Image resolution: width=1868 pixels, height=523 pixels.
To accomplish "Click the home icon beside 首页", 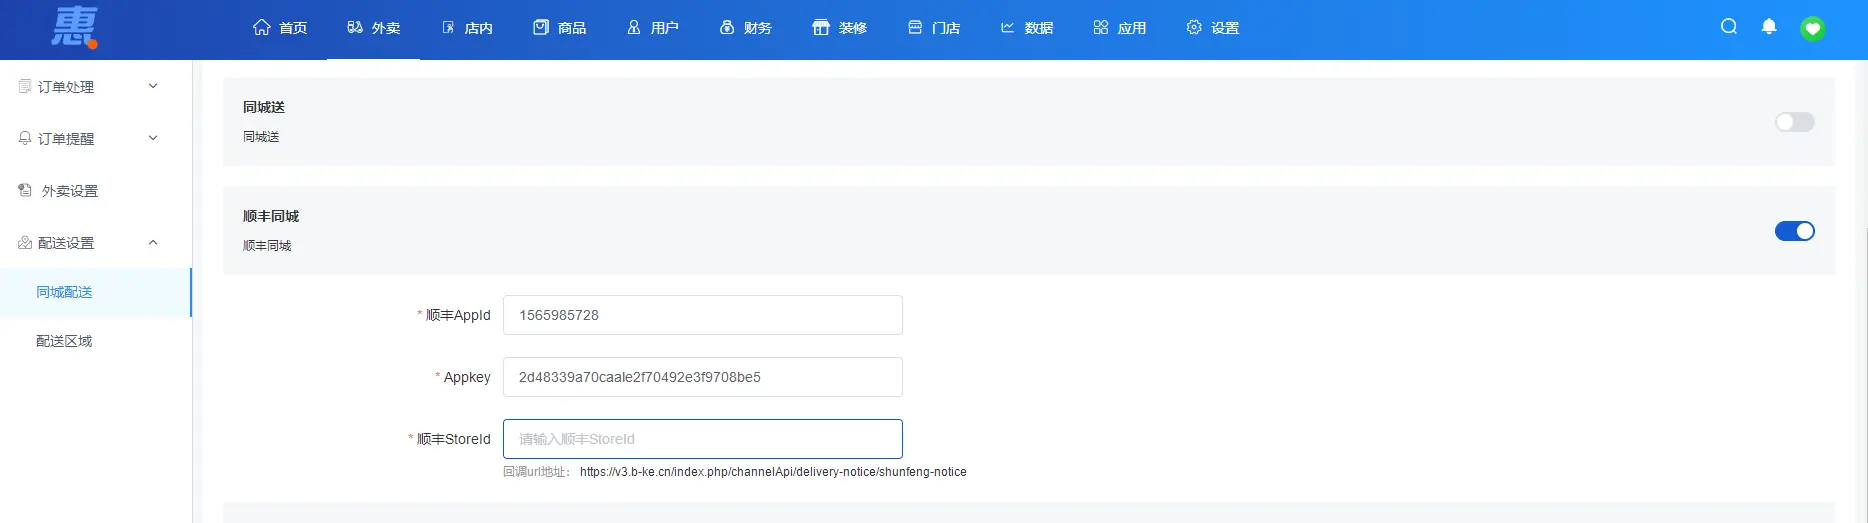I will click(x=262, y=27).
